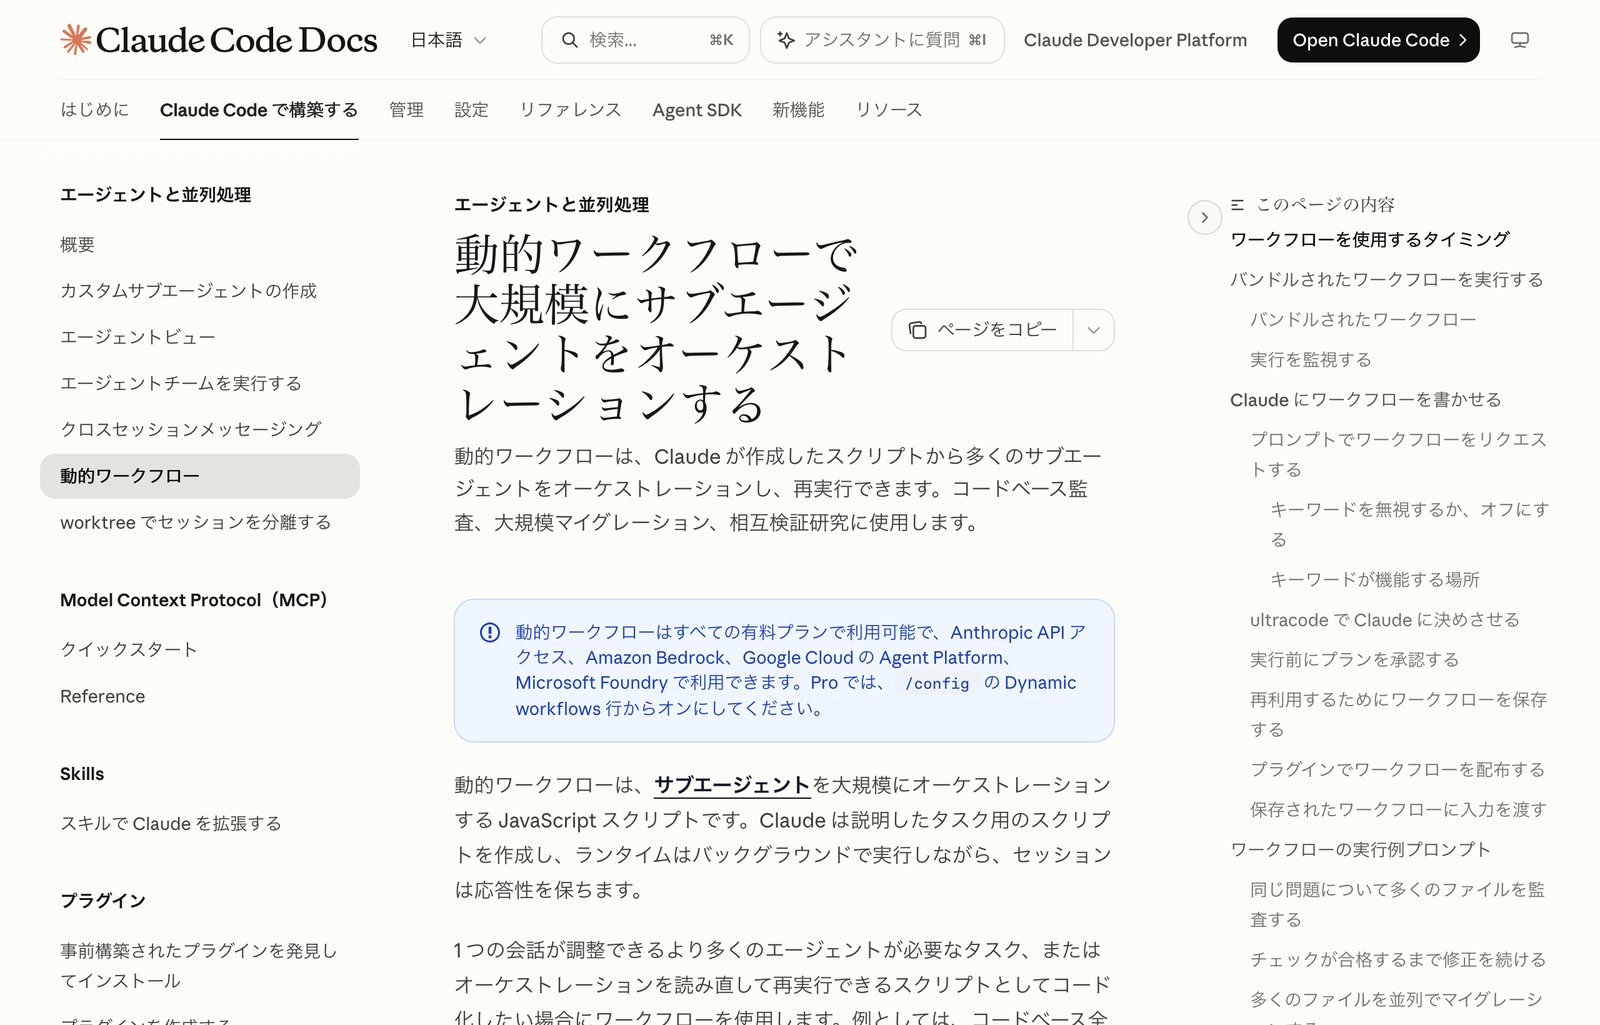
Task: Open 事前構築されたプラグインを発見してインストール page
Action: 198,965
